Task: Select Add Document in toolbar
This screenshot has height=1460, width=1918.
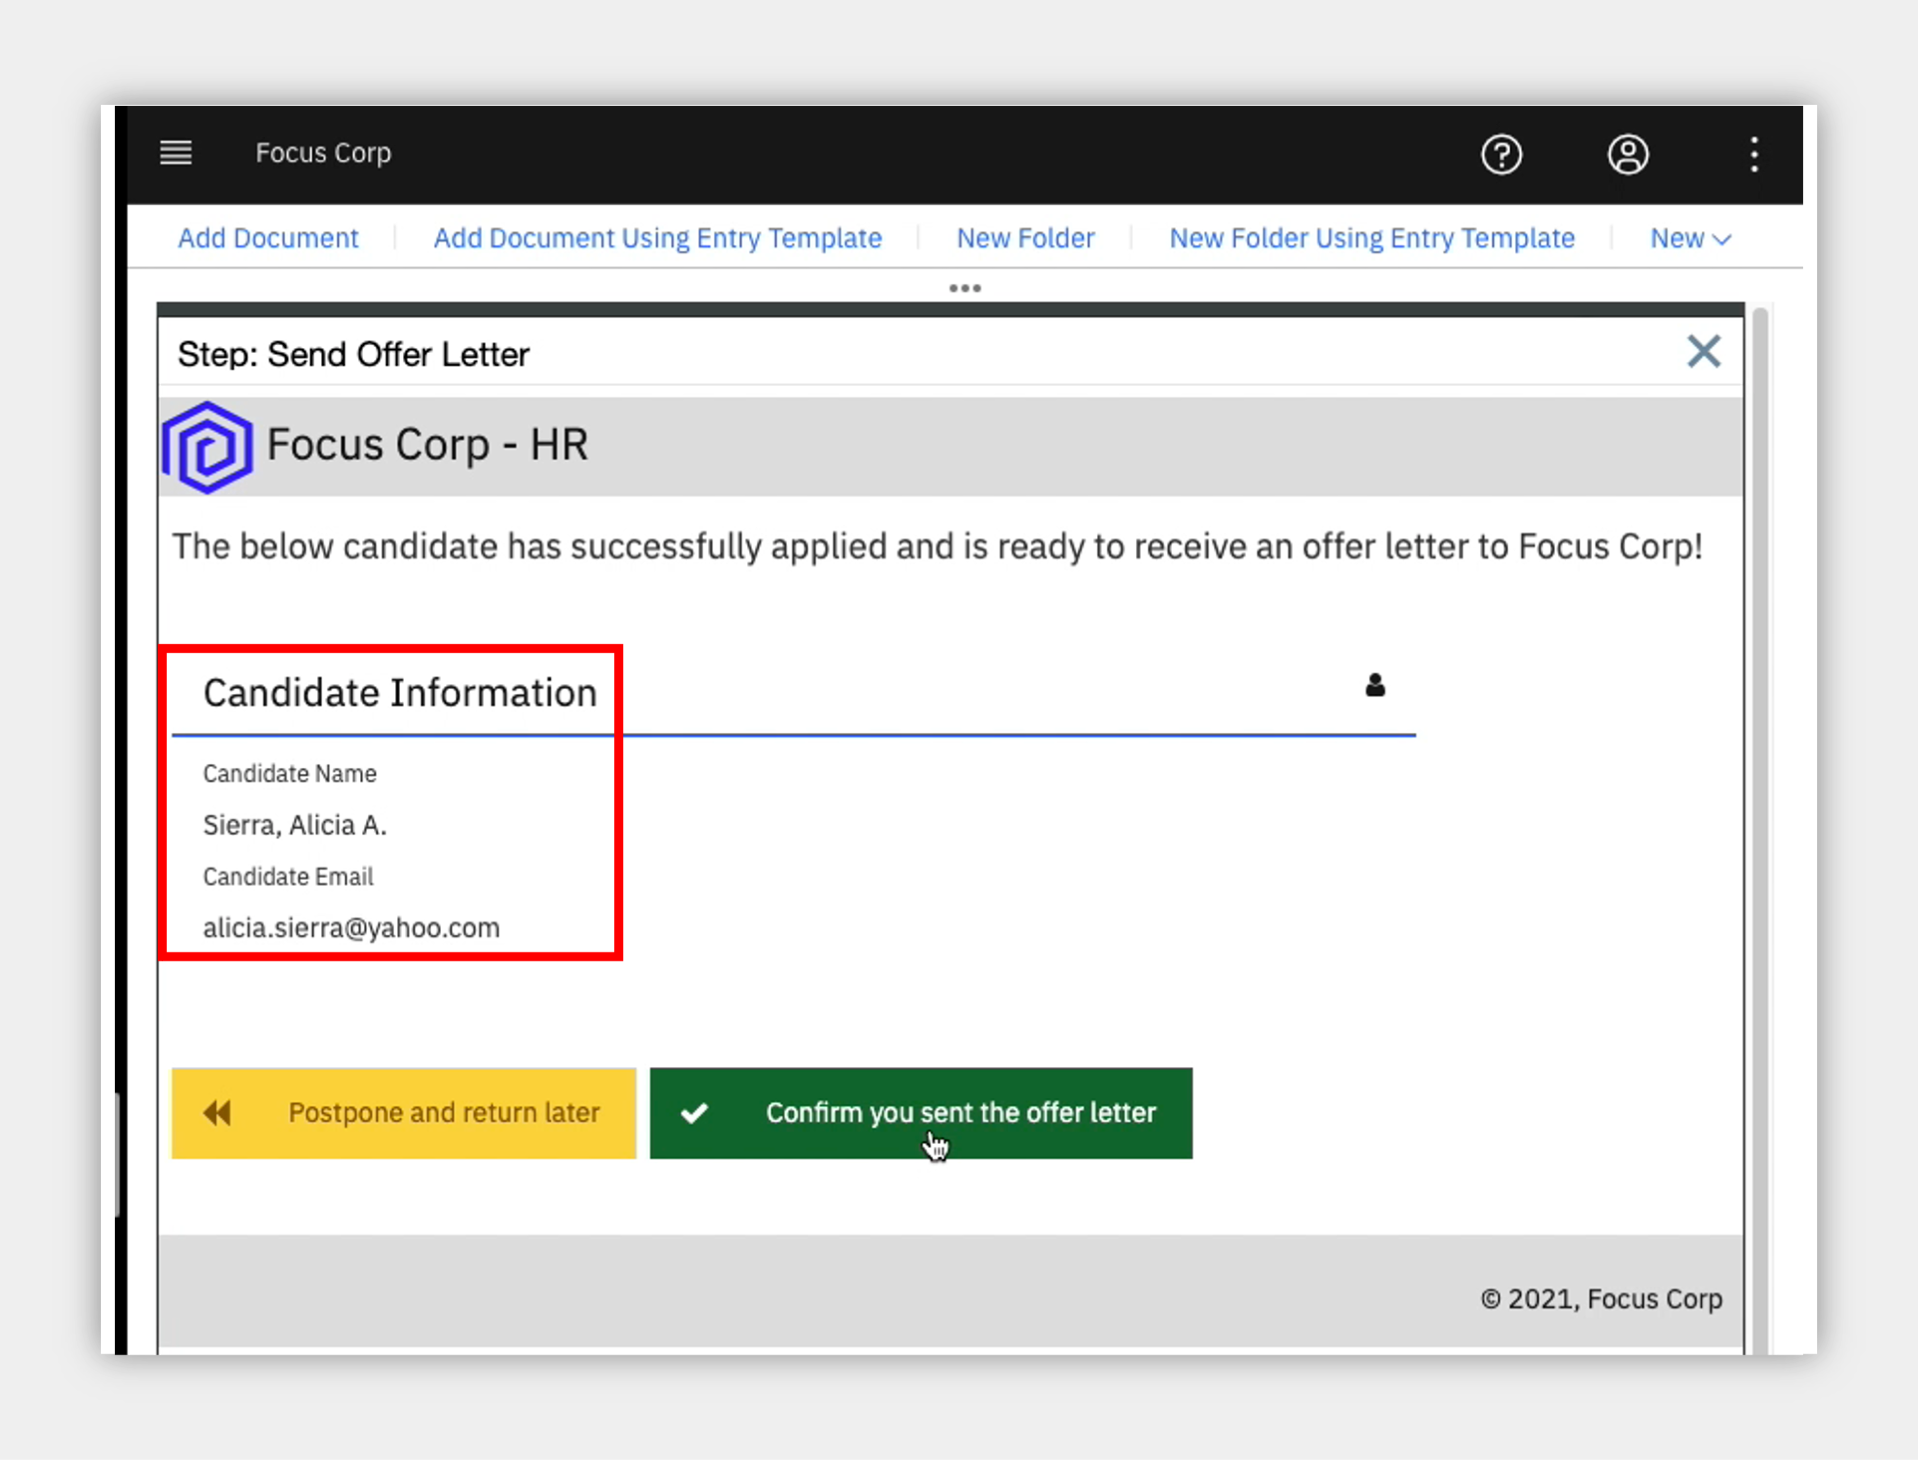Action: pyautogui.click(x=268, y=238)
